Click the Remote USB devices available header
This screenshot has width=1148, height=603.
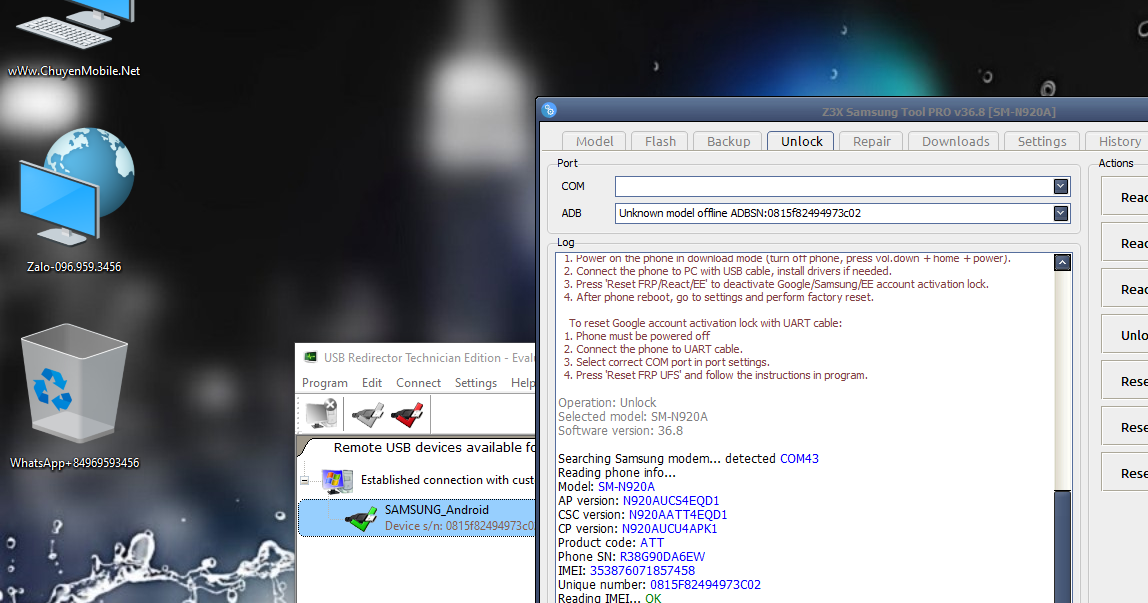click(x=434, y=447)
